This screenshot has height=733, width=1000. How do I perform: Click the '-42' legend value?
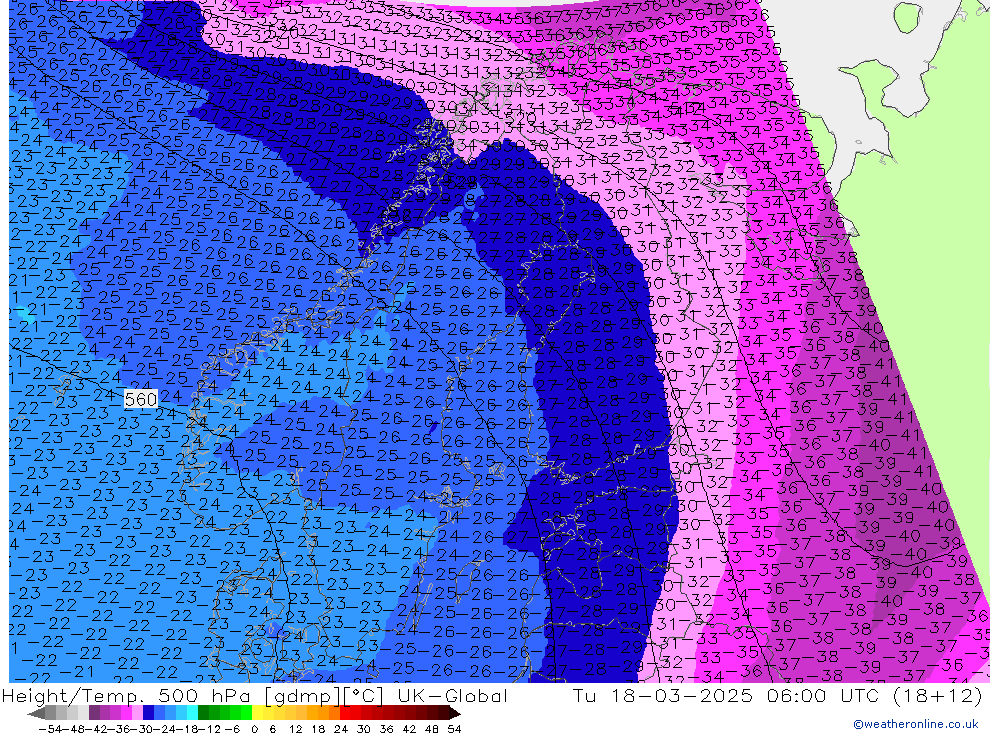coord(96,729)
